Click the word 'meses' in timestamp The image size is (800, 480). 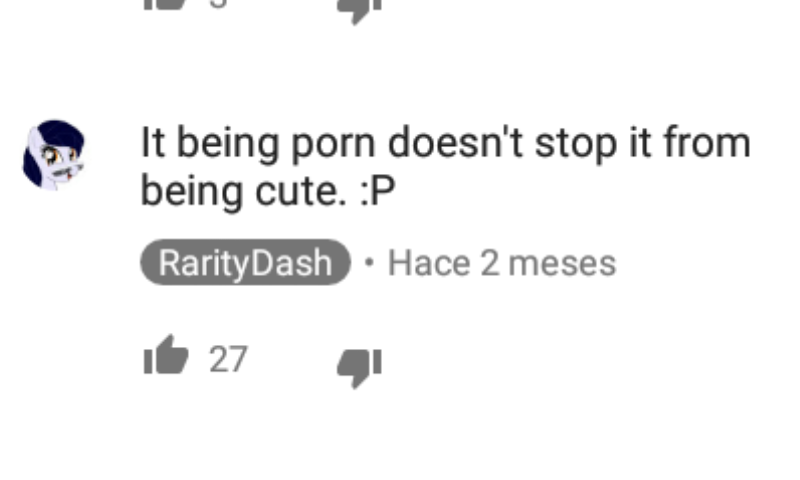[562, 264]
